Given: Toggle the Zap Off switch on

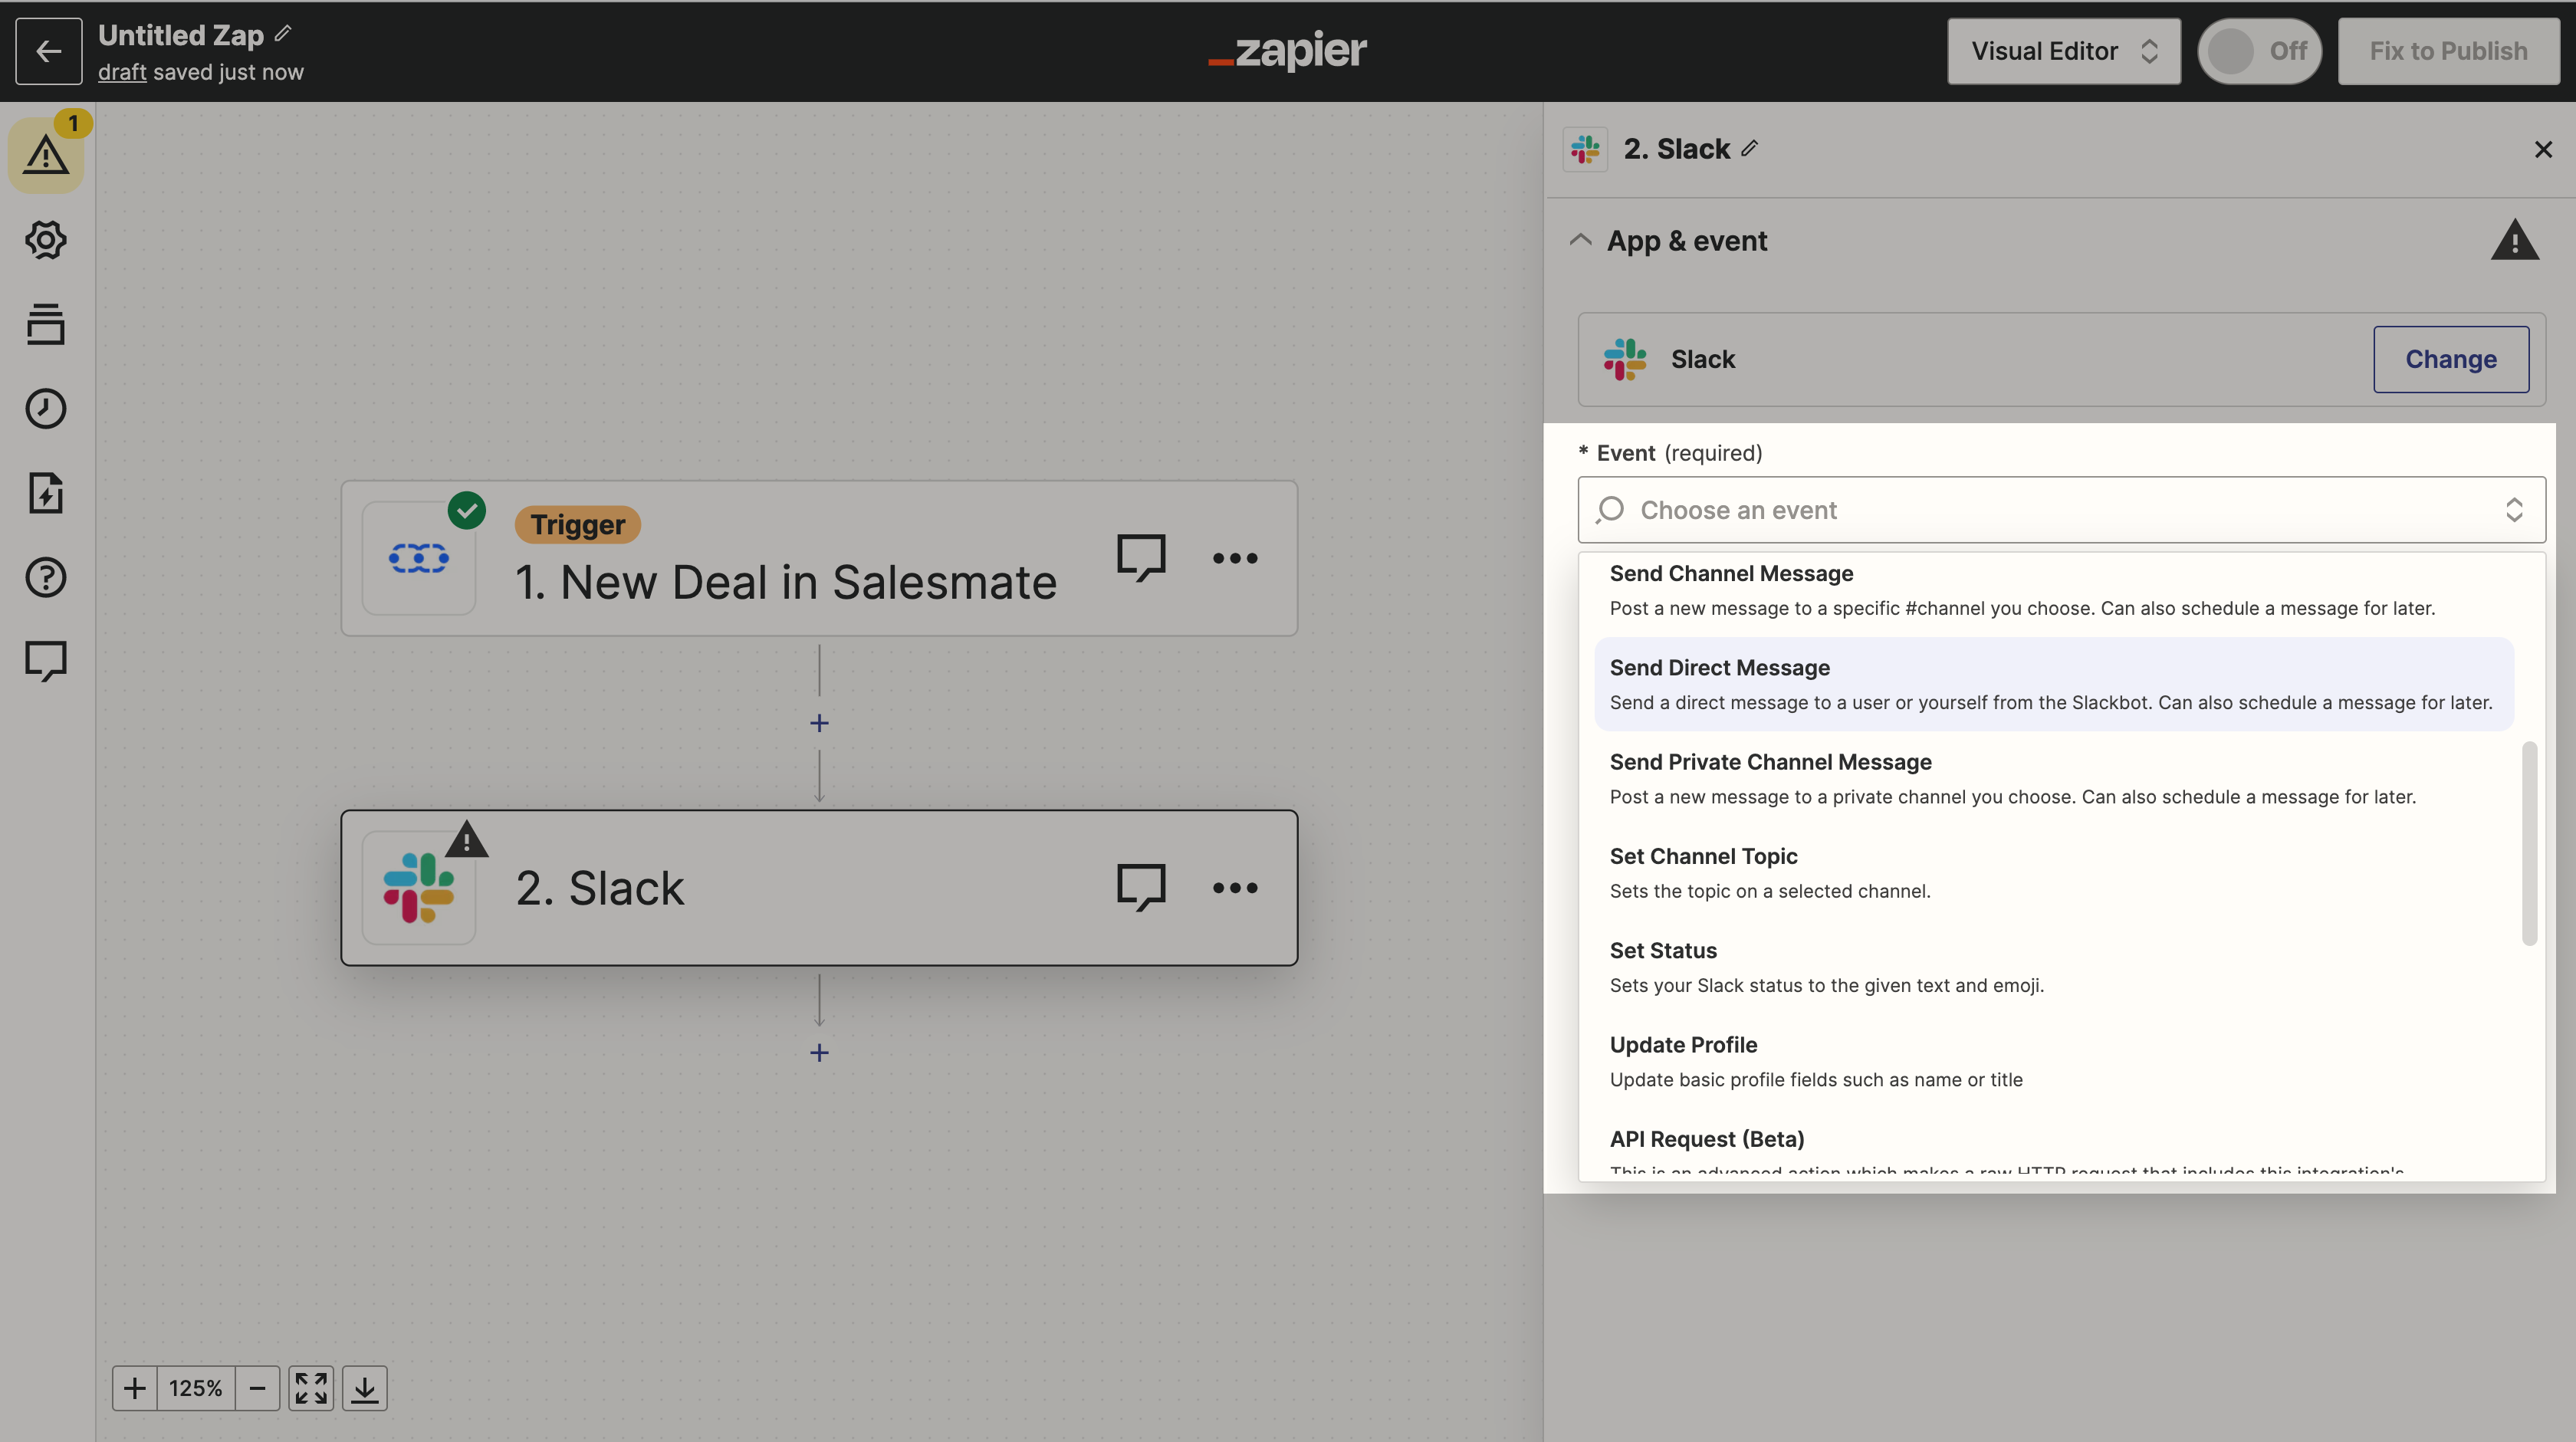Looking at the screenshot, I should coord(2259,51).
